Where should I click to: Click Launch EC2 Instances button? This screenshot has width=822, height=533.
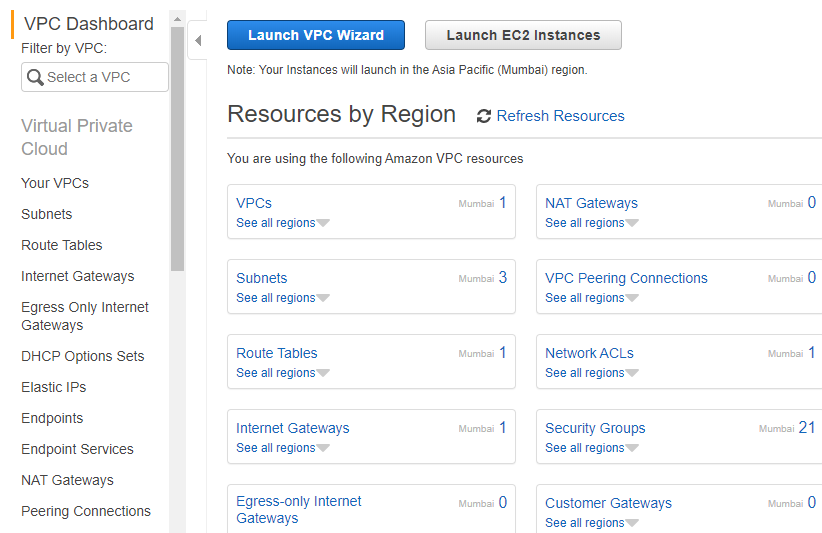tap(523, 35)
